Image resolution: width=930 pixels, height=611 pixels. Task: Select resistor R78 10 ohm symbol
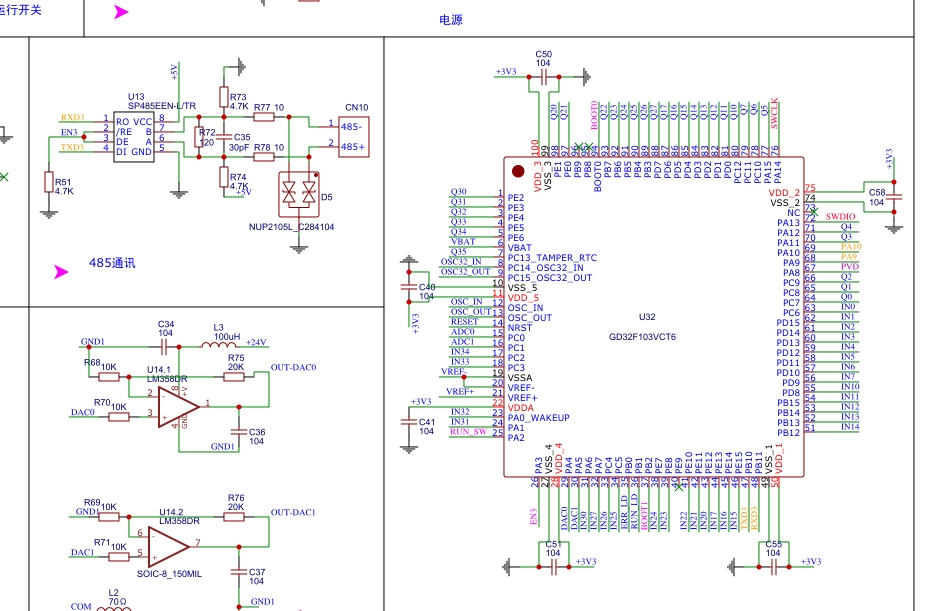[x=263, y=157]
